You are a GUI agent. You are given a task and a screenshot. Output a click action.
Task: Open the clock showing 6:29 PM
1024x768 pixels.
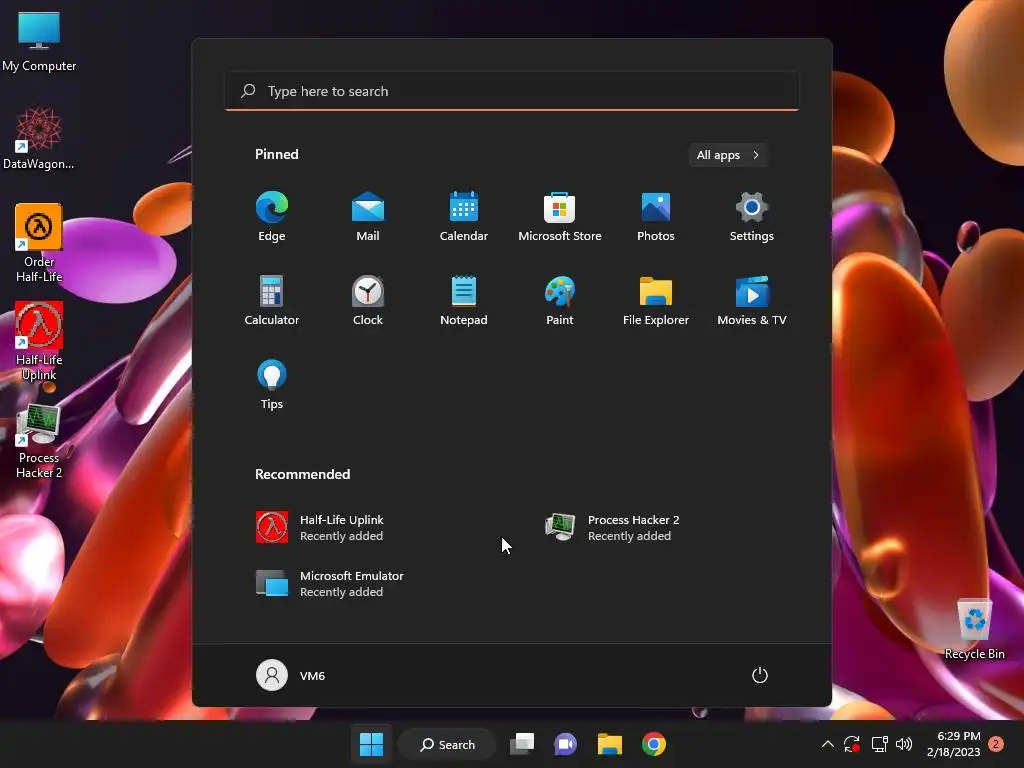point(953,744)
